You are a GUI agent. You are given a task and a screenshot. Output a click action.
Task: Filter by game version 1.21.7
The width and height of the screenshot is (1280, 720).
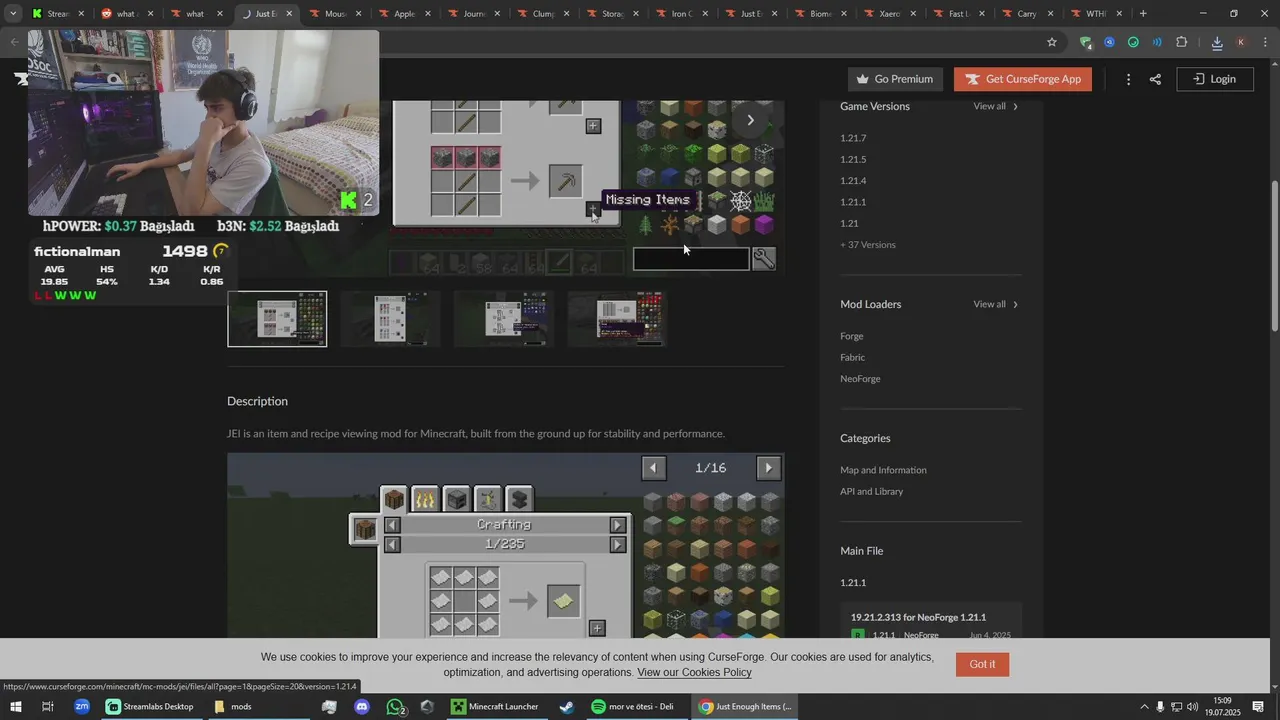click(853, 138)
